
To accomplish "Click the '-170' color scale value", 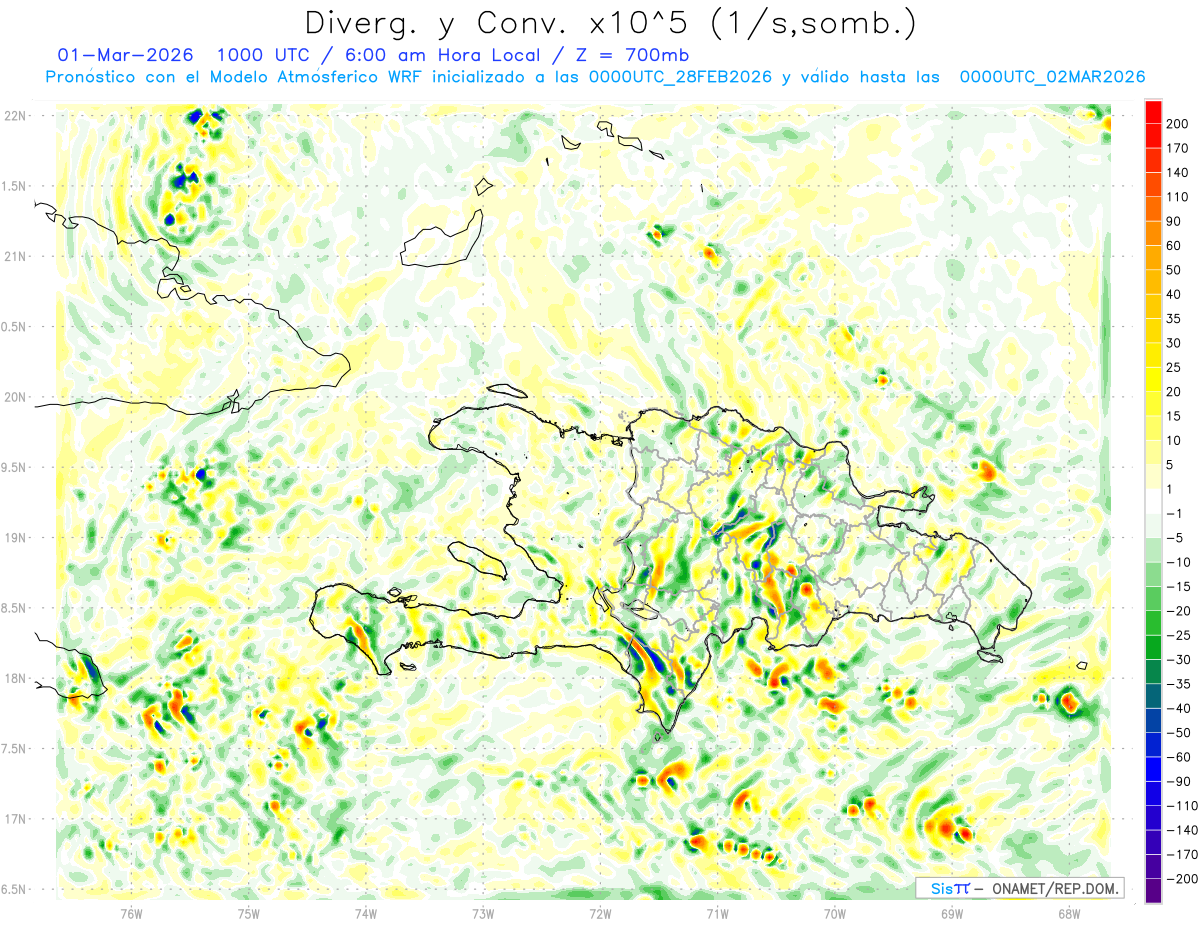I will point(1181,854).
